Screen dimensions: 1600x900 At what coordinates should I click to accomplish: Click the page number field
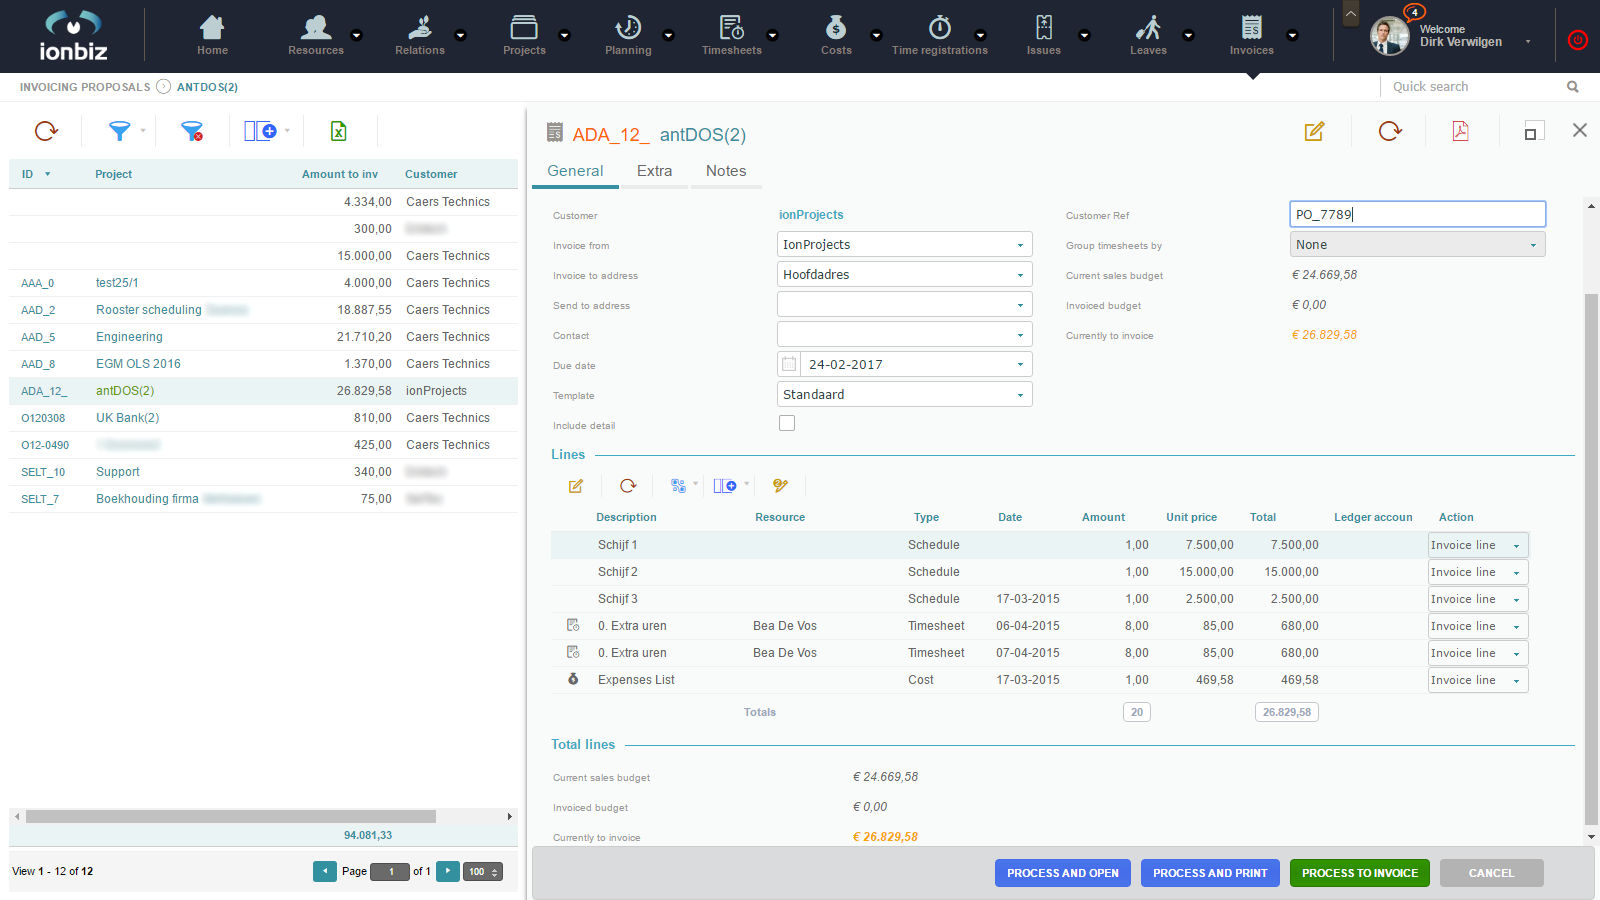tap(390, 871)
